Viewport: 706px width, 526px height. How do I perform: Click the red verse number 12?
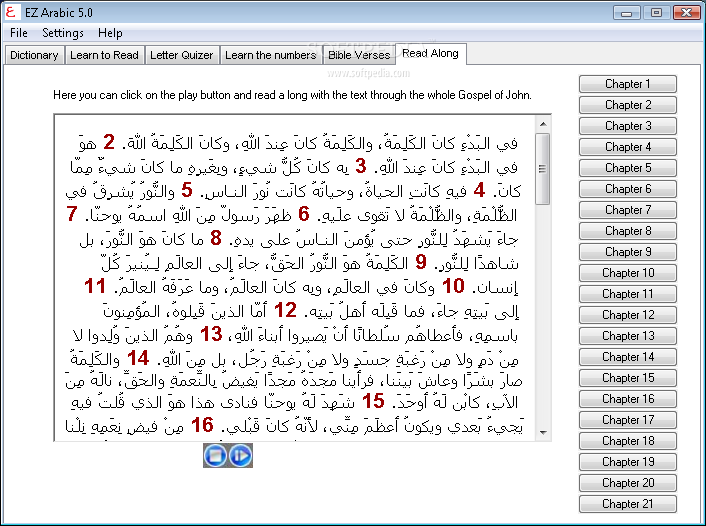285,310
